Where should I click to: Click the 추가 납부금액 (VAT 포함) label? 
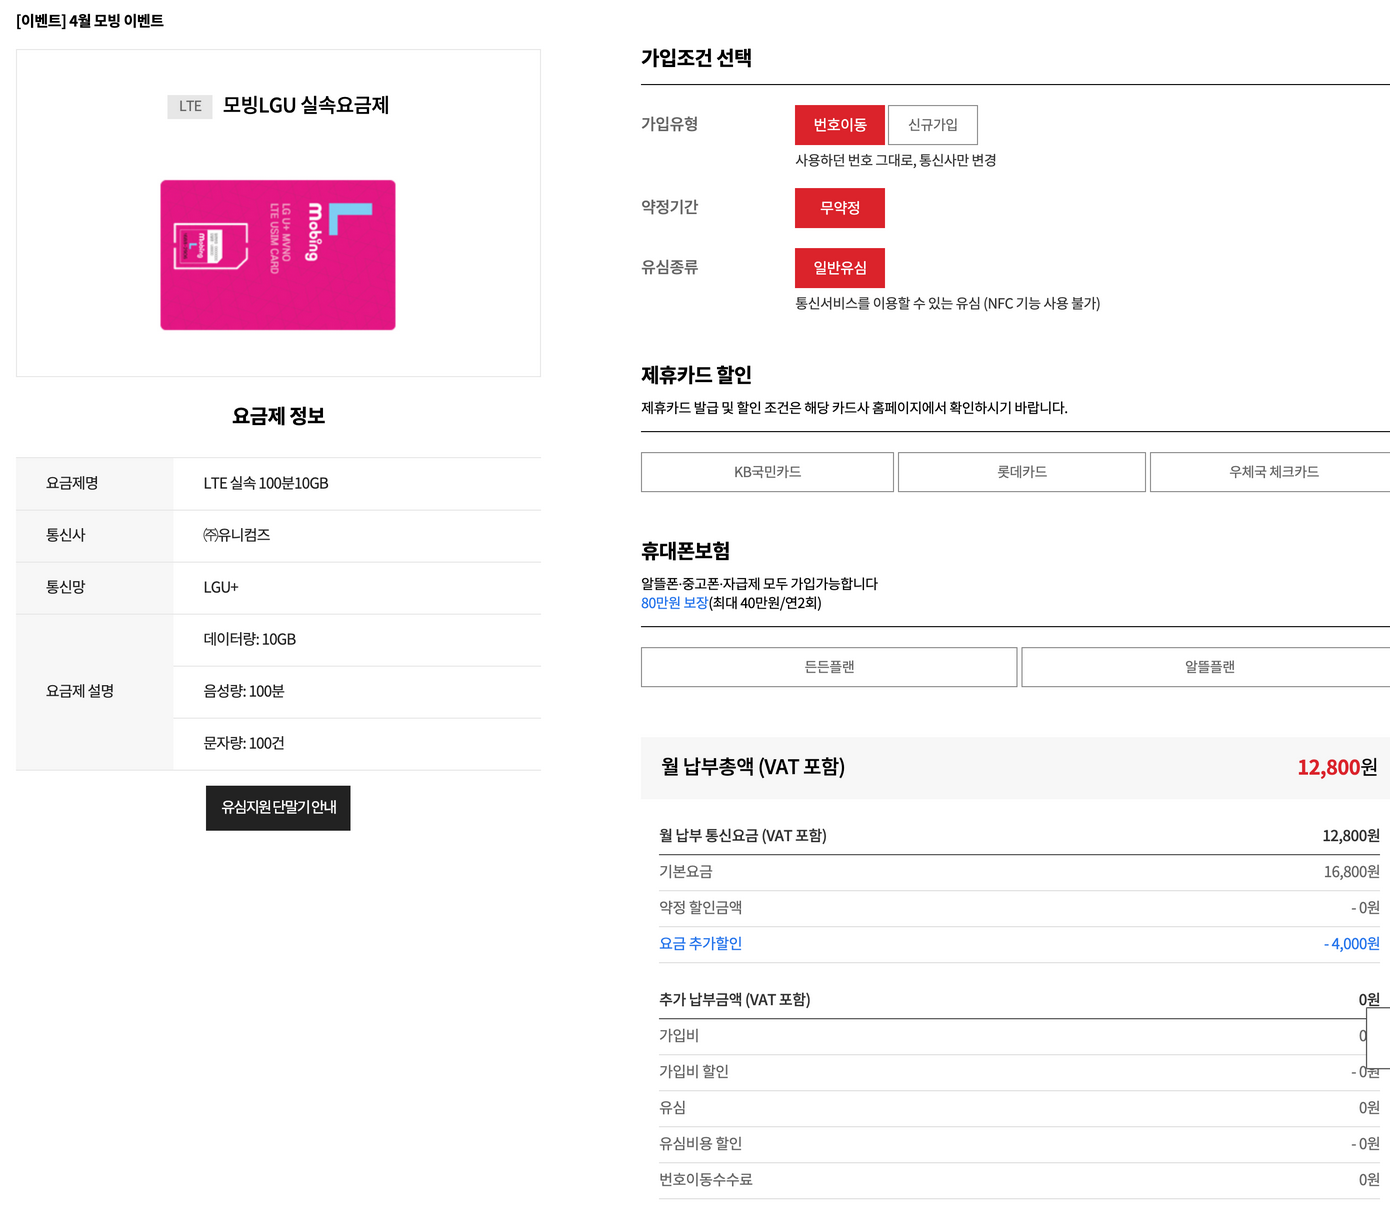point(734,1000)
